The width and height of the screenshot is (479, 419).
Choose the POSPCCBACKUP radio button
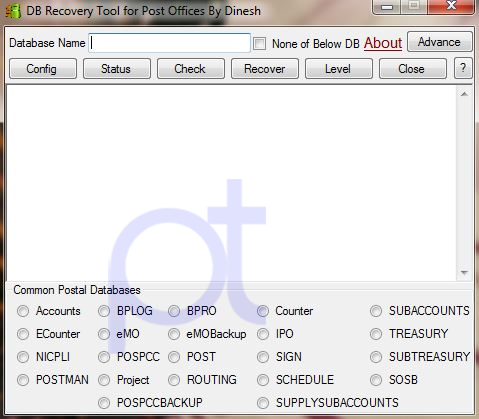click(104, 403)
